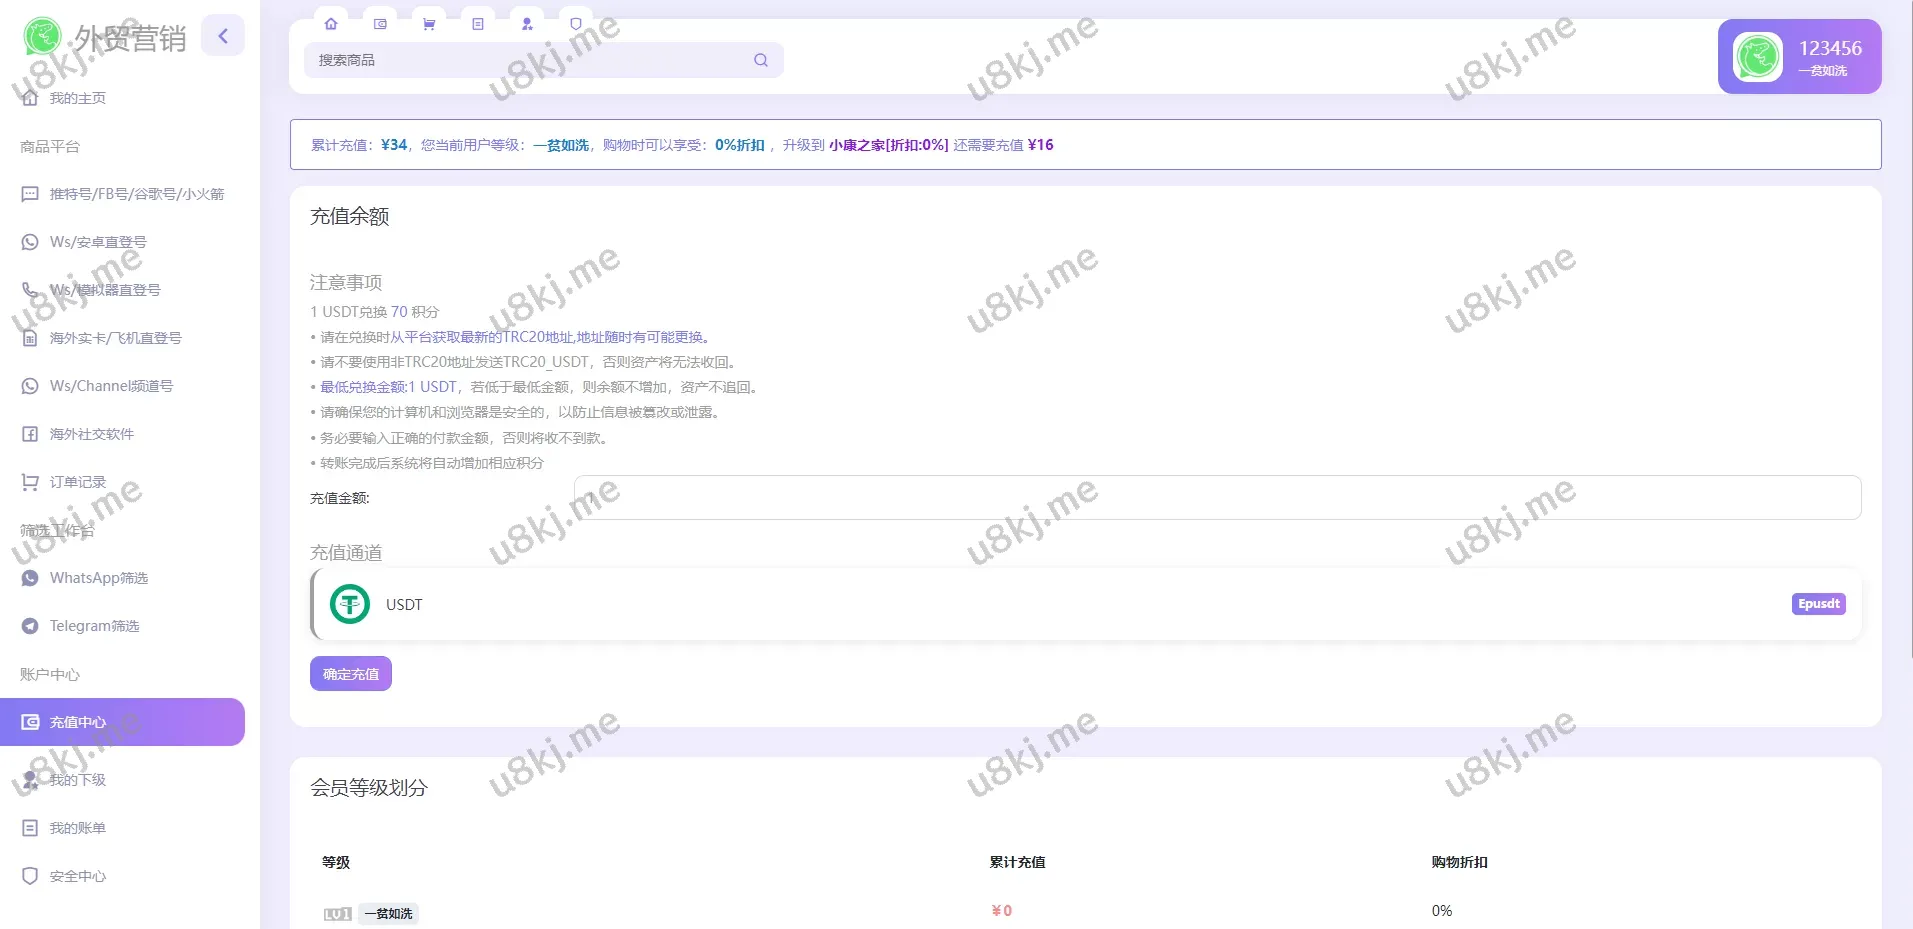
Task: Click the bill document icon in toolbar
Action: tap(478, 24)
